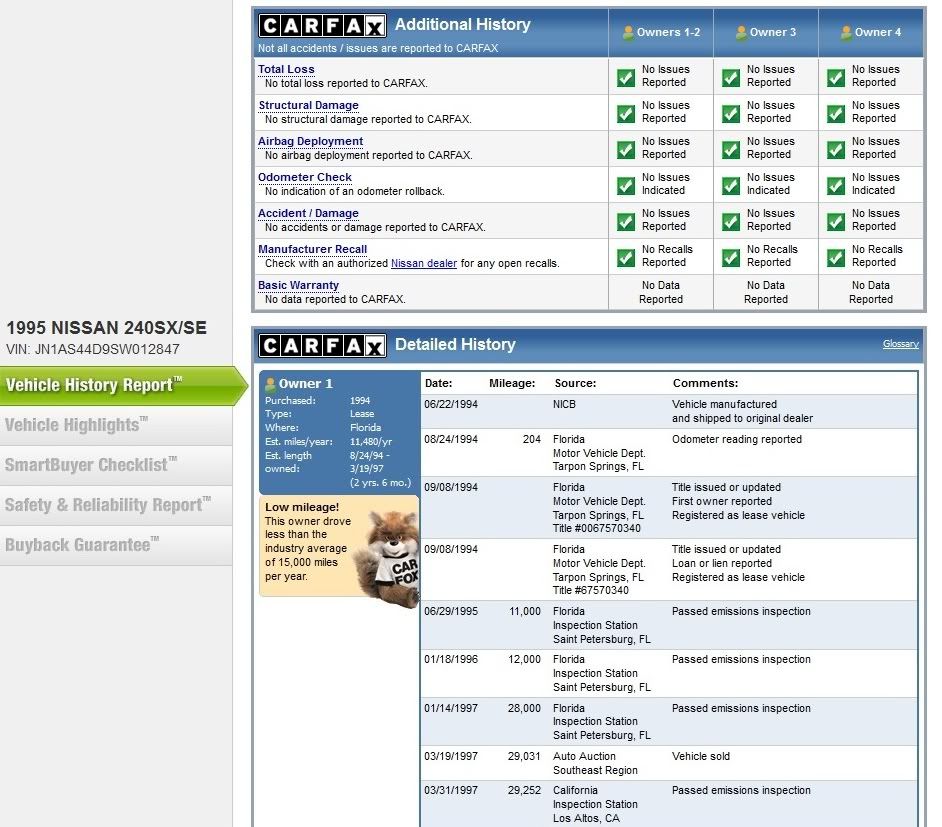Click Structural Damage green check for Owner 3
Viewport: 942px width, 827px height.
[x=731, y=114]
